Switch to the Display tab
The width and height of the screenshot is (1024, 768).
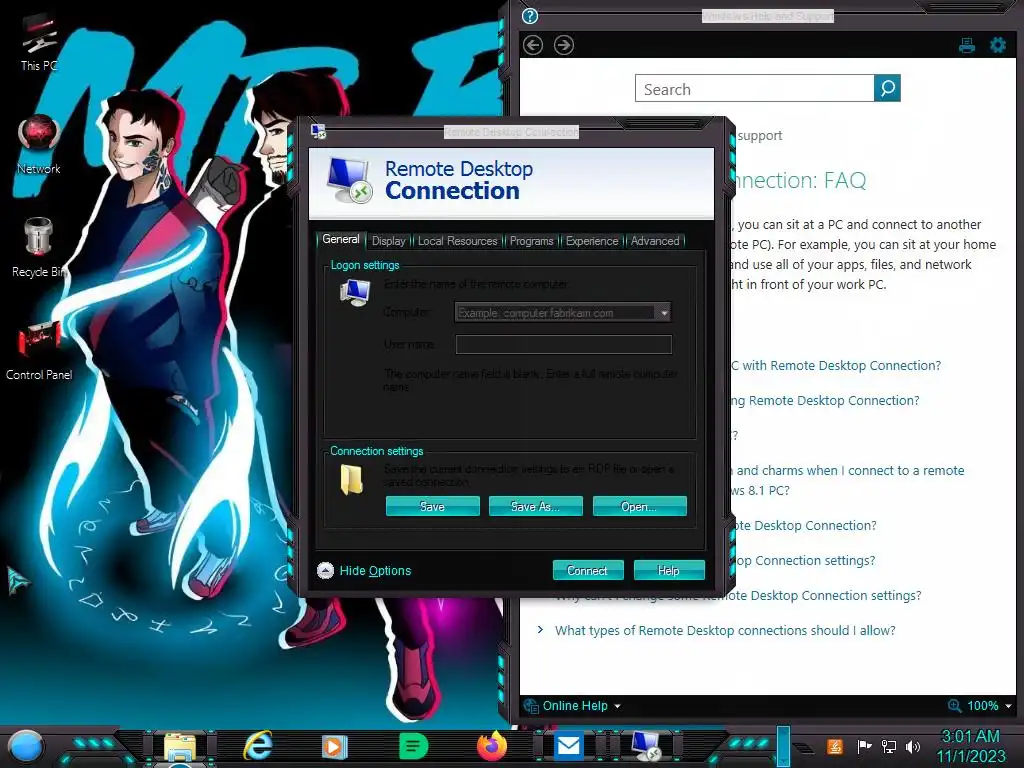coord(389,241)
